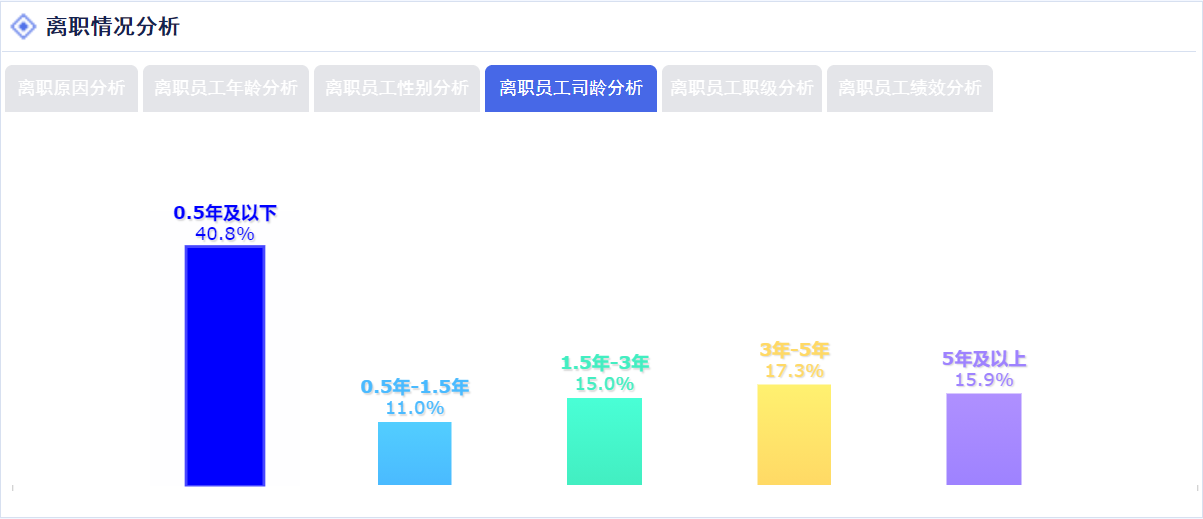
Task: Click the 0.5年及以下 category label
Action: pyautogui.click(x=225, y=213)
